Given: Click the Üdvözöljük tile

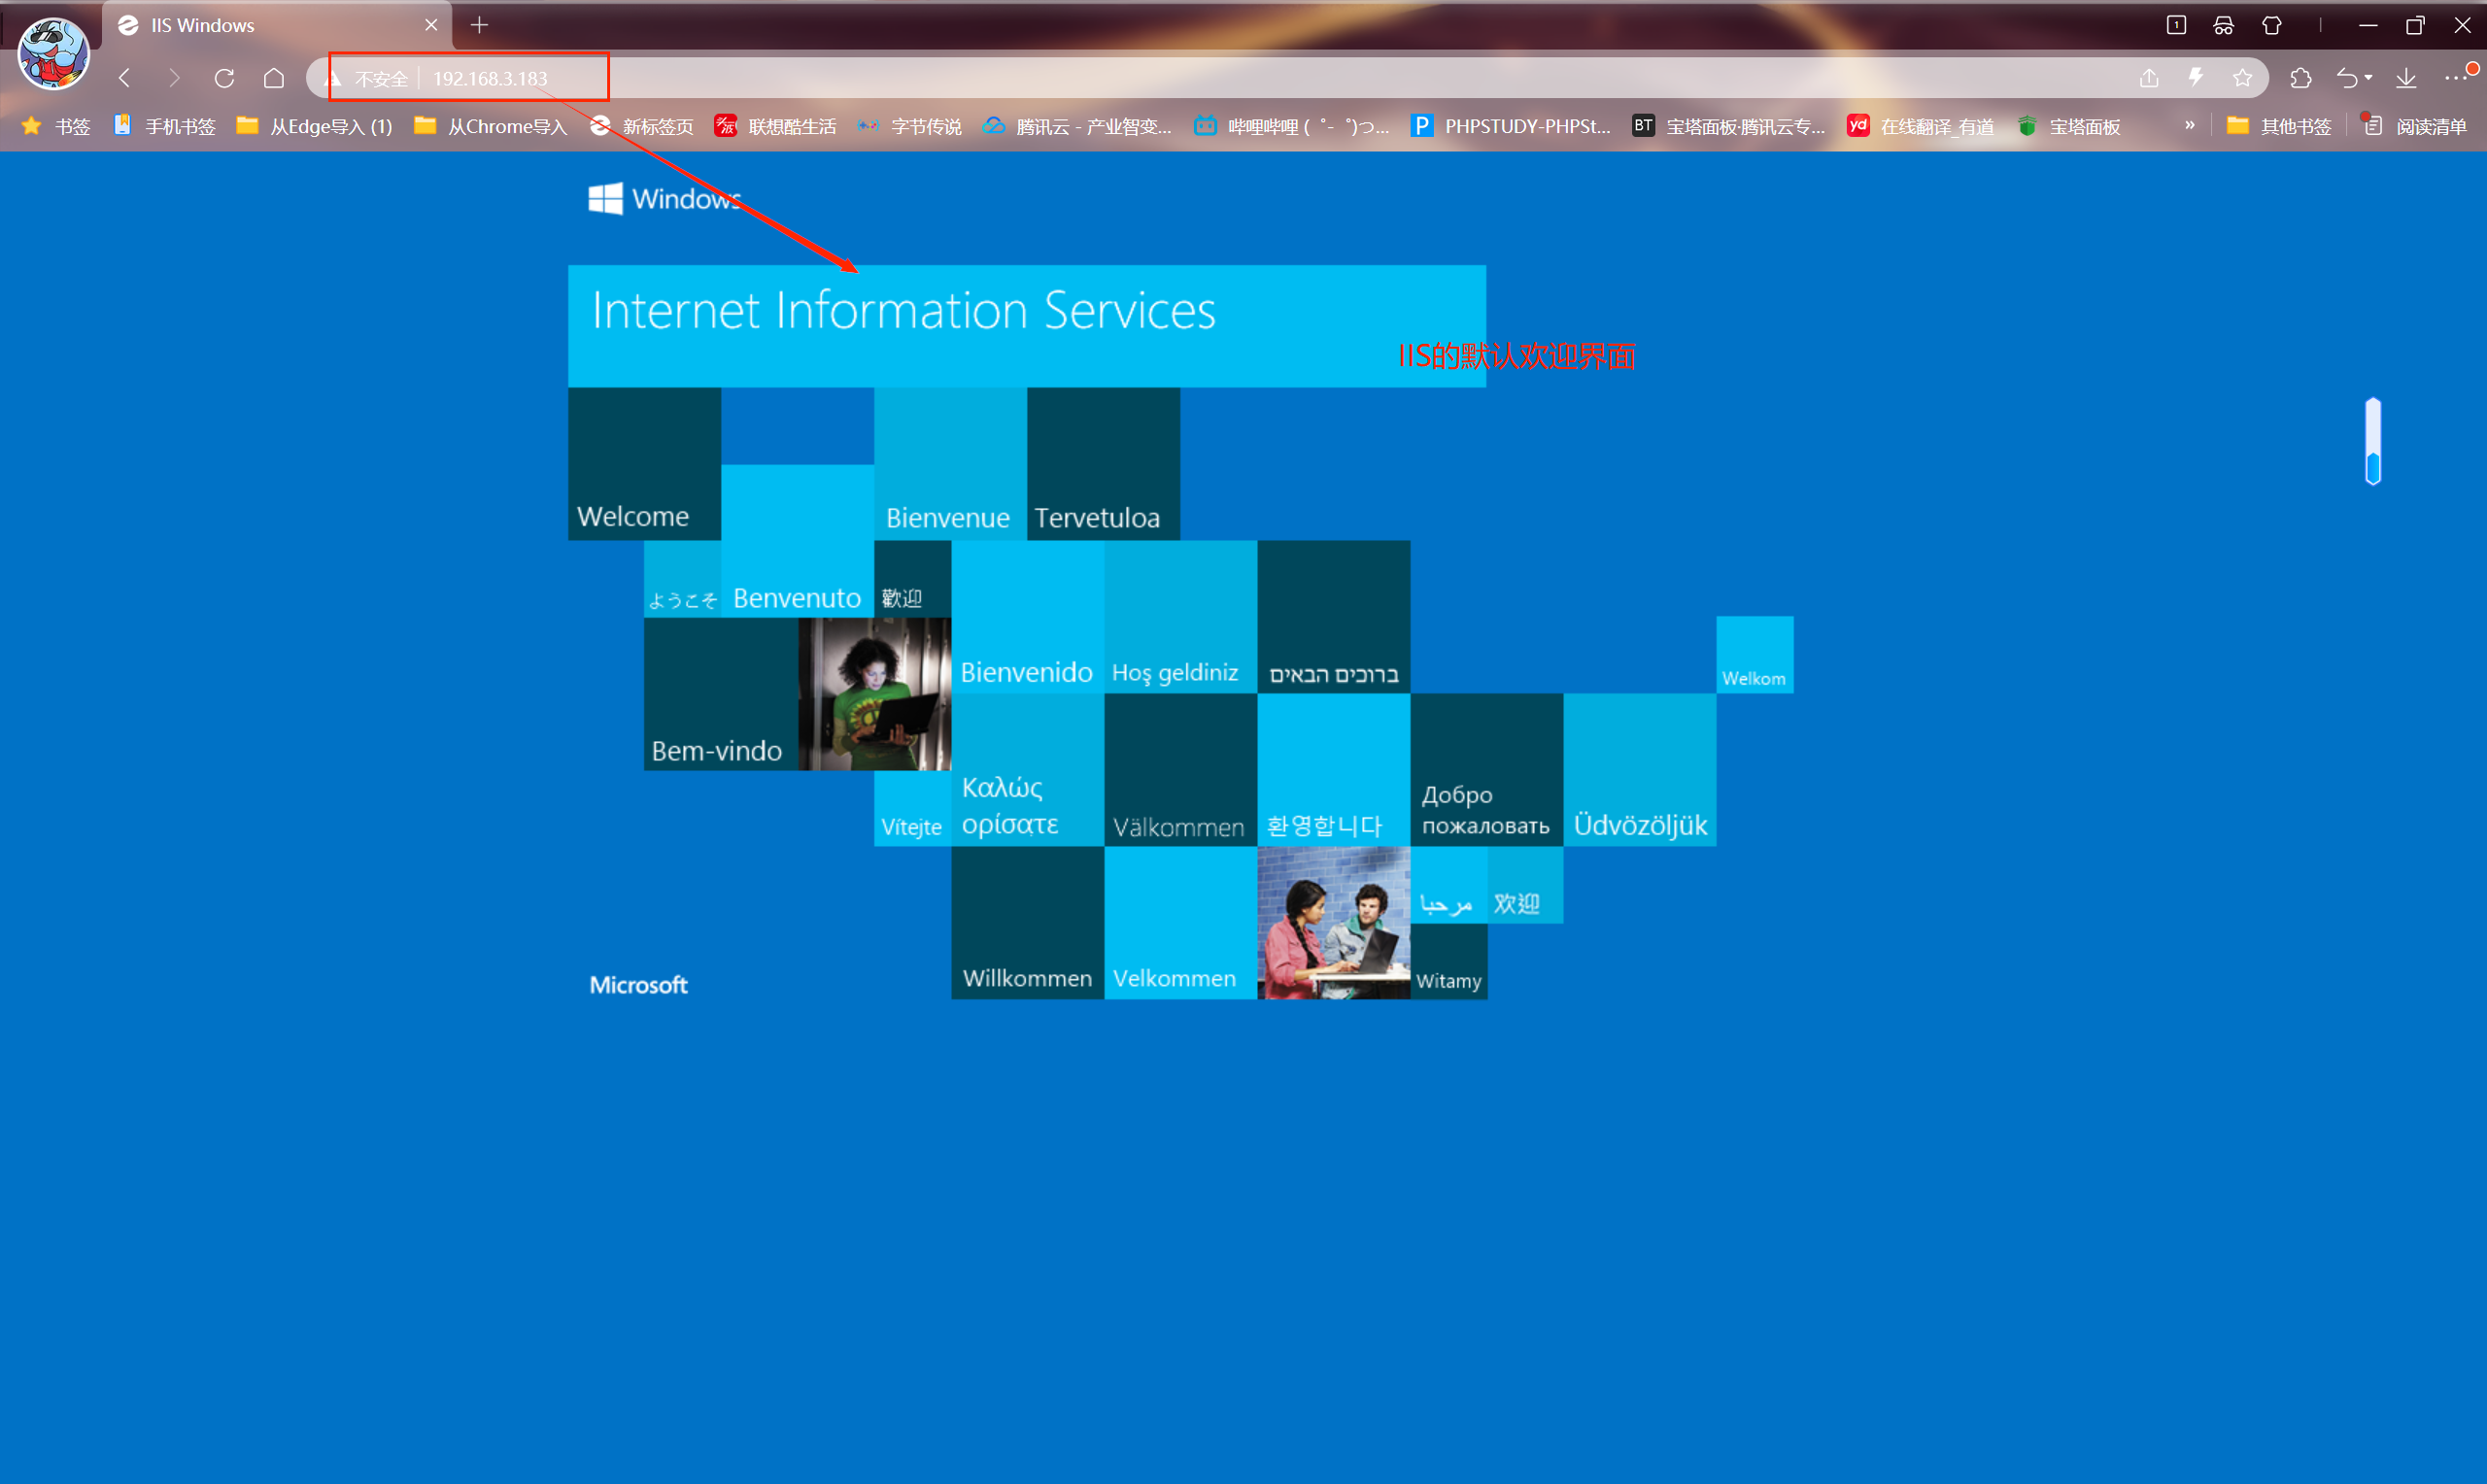Looking at the screenshot, I should tap(1639, 770).
